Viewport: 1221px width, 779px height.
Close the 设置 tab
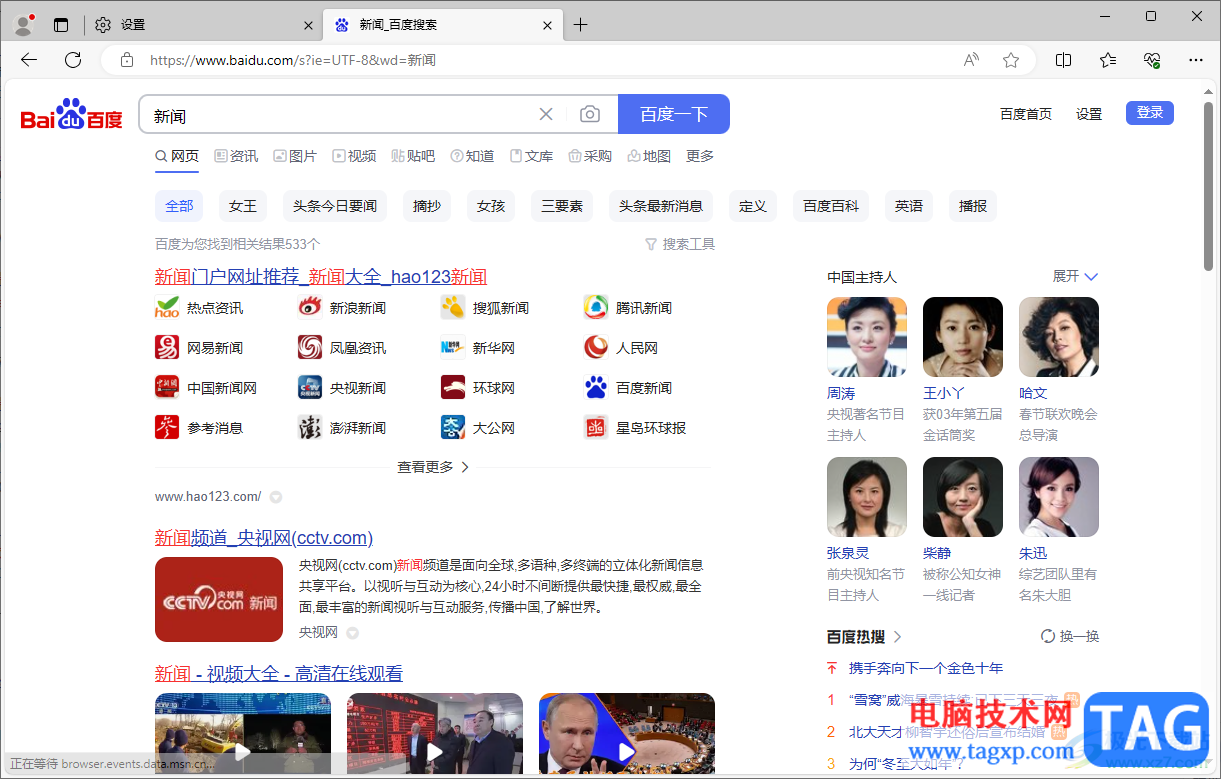(x=307, y=25)
